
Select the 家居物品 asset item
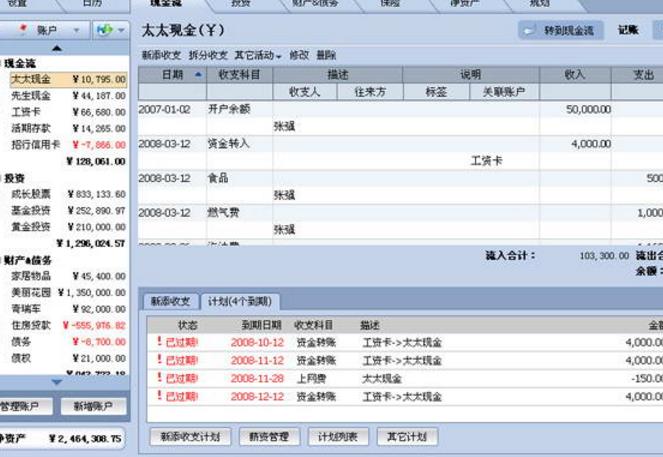[68, 276]
